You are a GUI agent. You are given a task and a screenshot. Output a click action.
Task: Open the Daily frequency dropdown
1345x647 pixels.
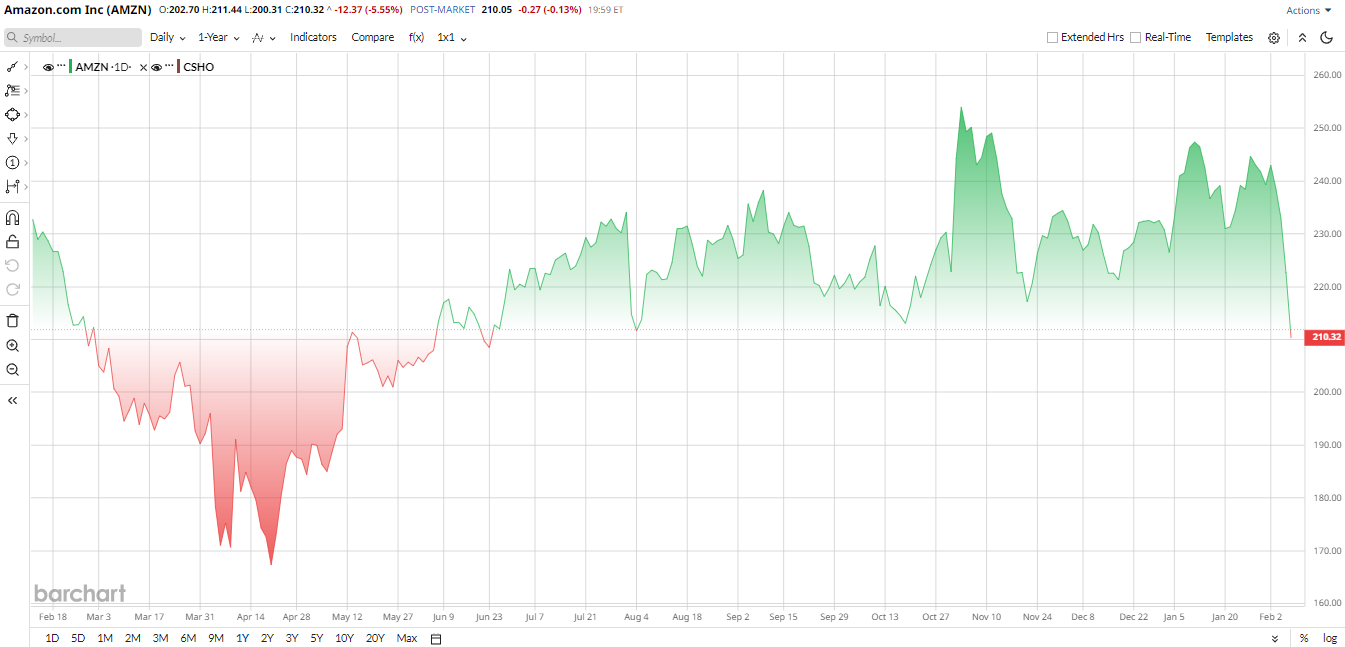[168, 38]
